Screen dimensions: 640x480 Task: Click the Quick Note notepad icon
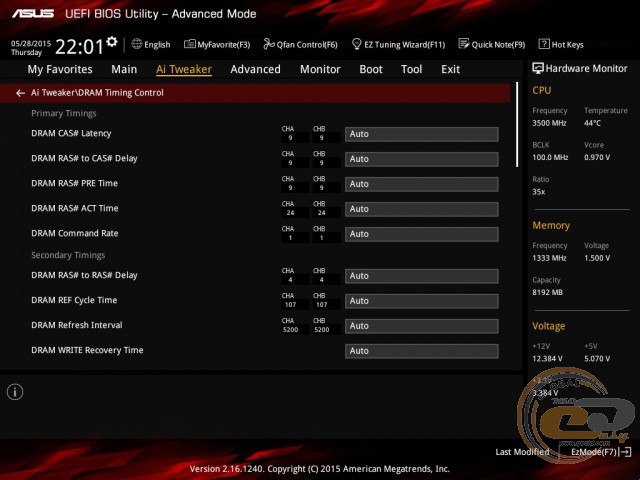[464, 44]
